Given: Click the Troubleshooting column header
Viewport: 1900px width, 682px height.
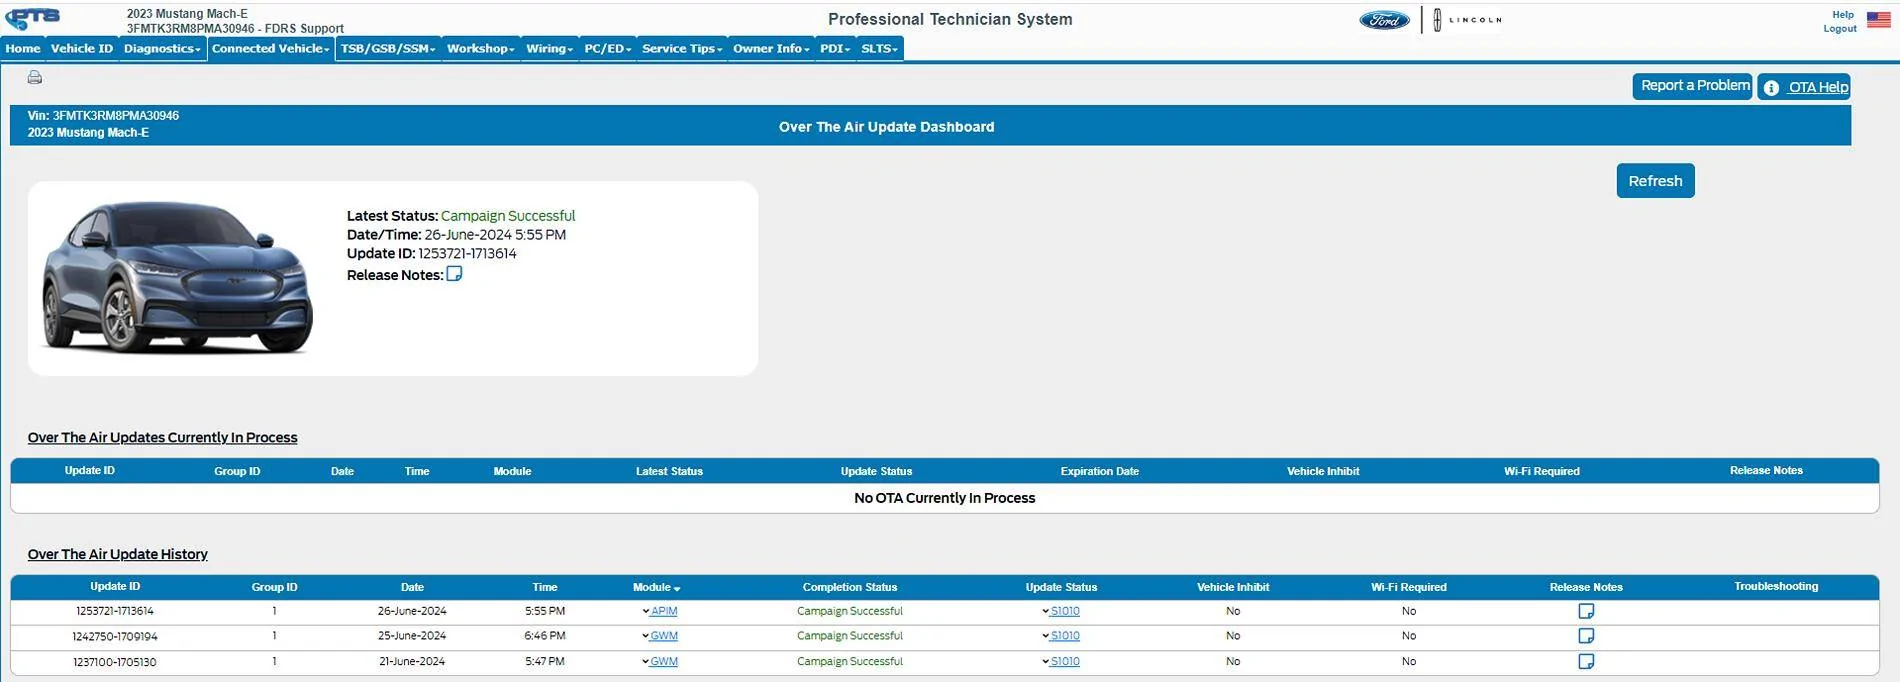Looking at the screenshot, I should (x=1776, y=587).
